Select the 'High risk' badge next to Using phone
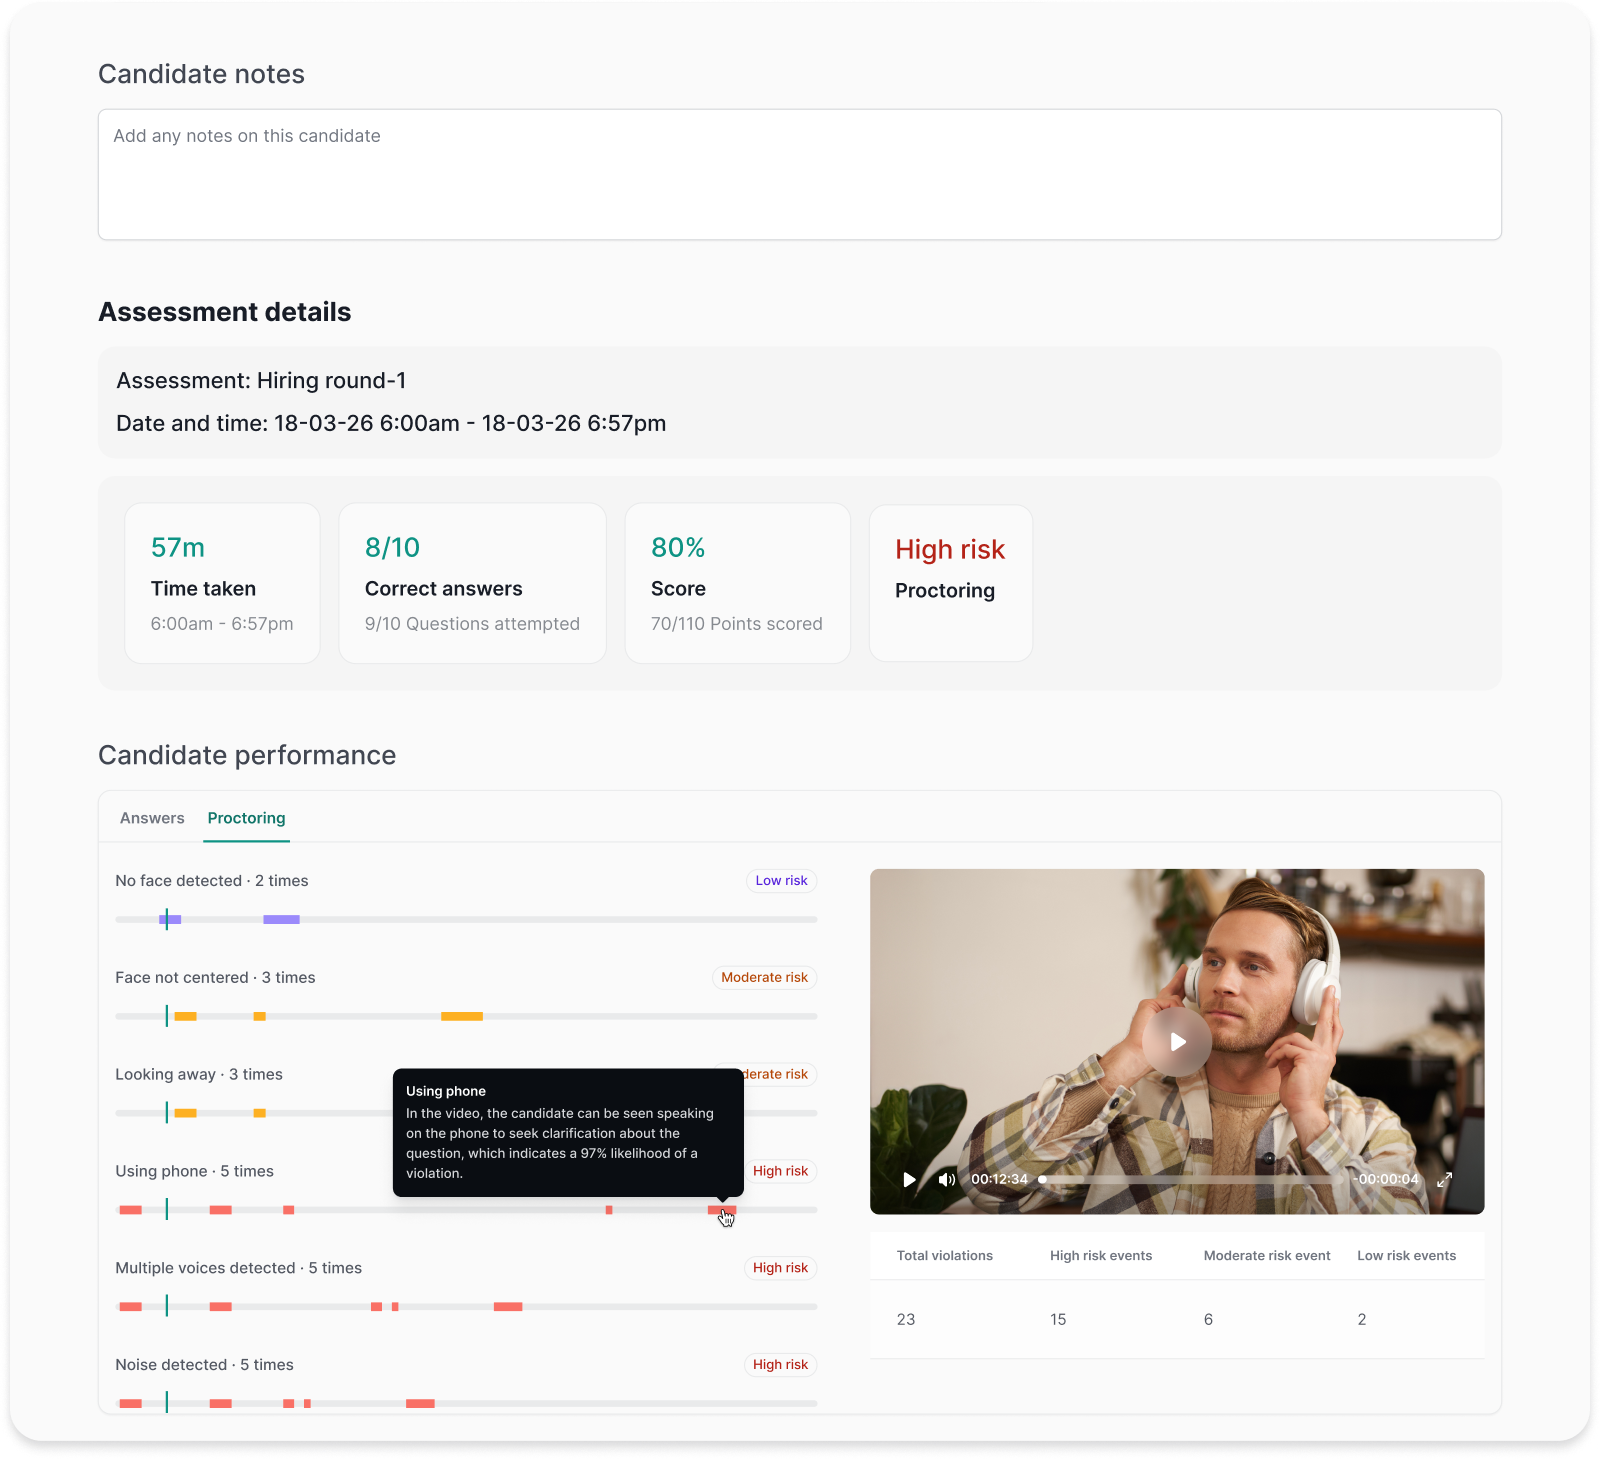This screenshot has width=1600, height=1459. (780, 1171)
